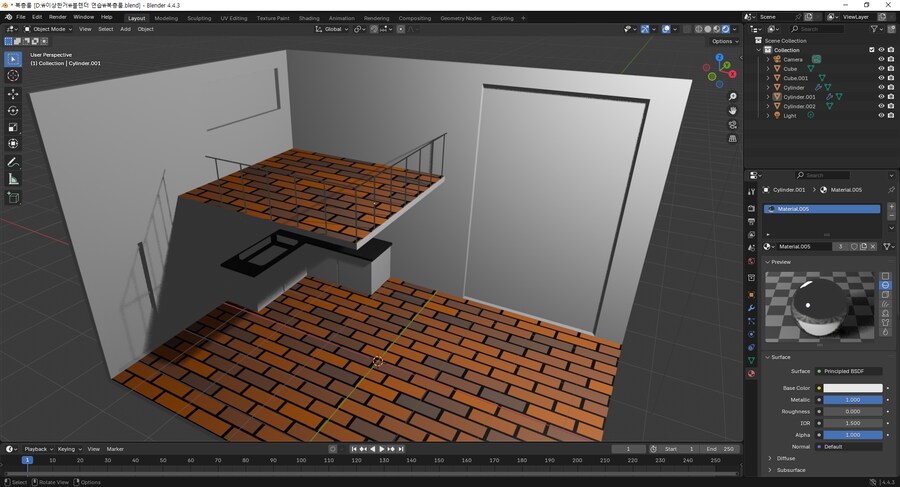
Task: Click the End frame field
Action: [721, 449]
